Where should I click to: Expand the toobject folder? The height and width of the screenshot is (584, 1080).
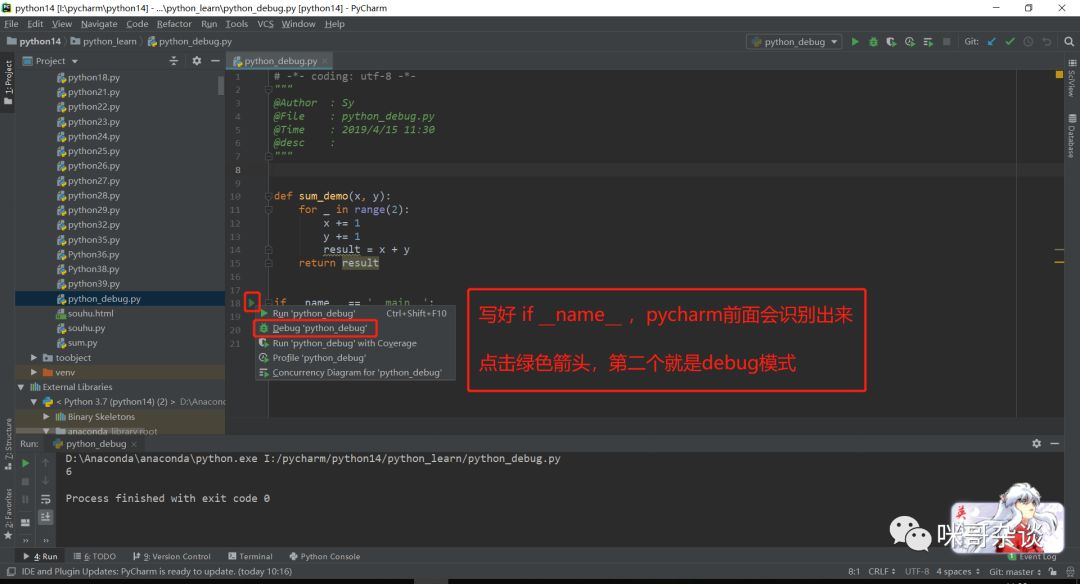coord(34,357)
